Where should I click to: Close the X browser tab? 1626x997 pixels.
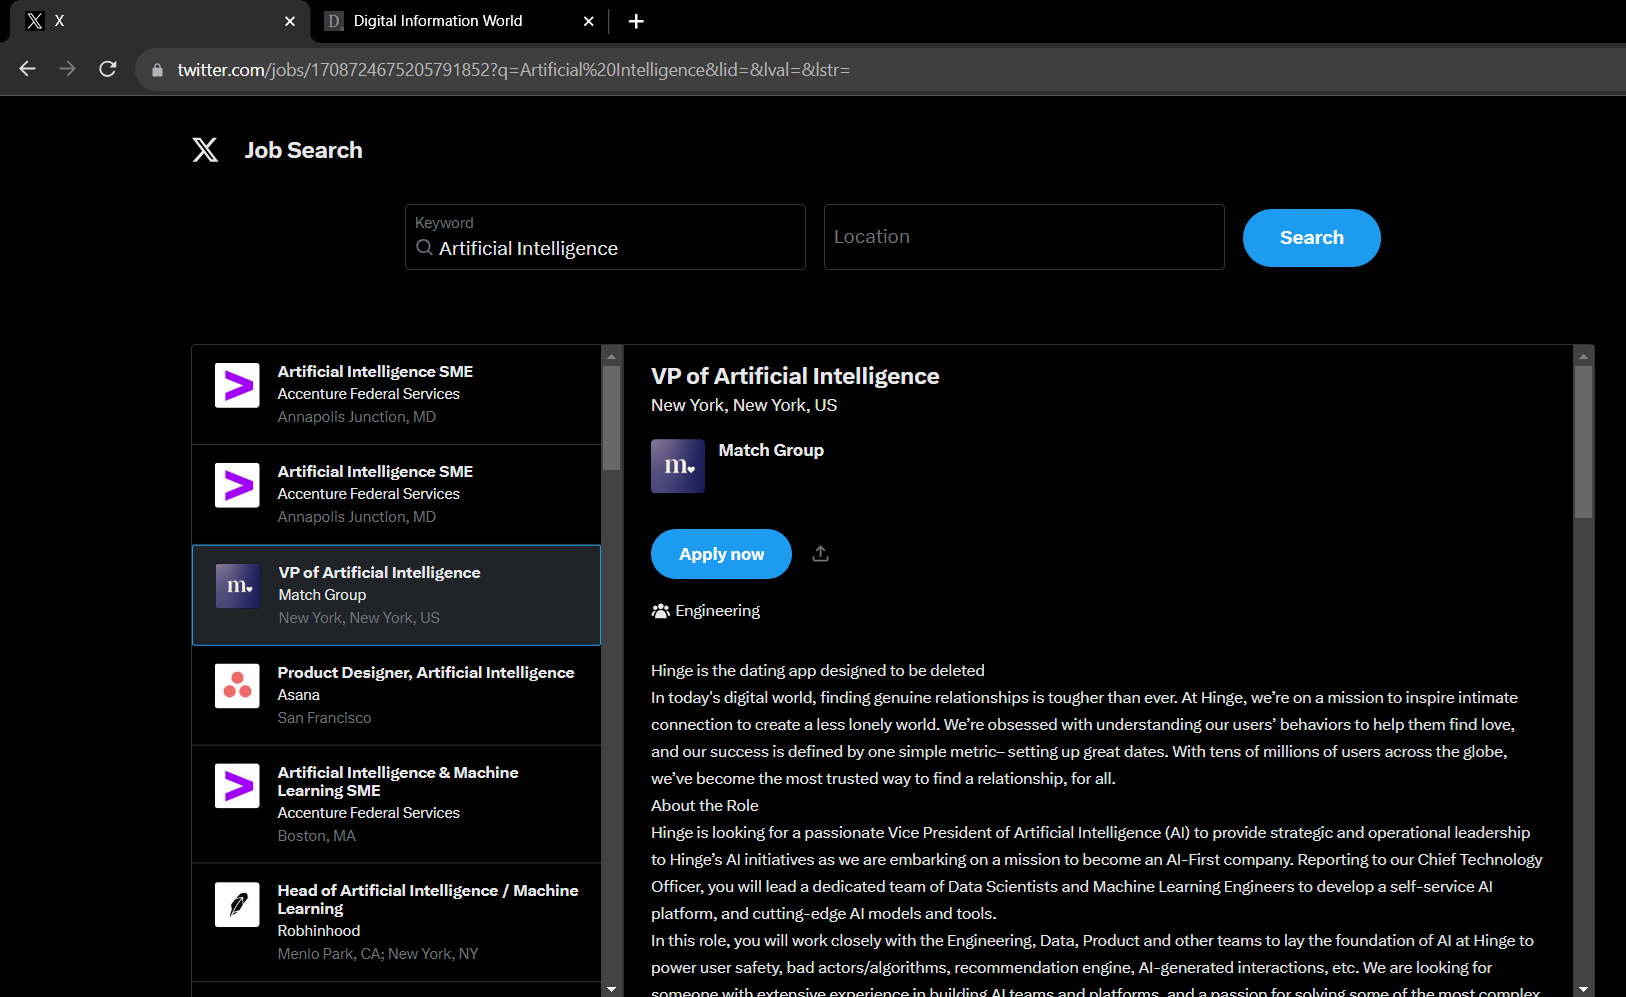coord(290,21)
